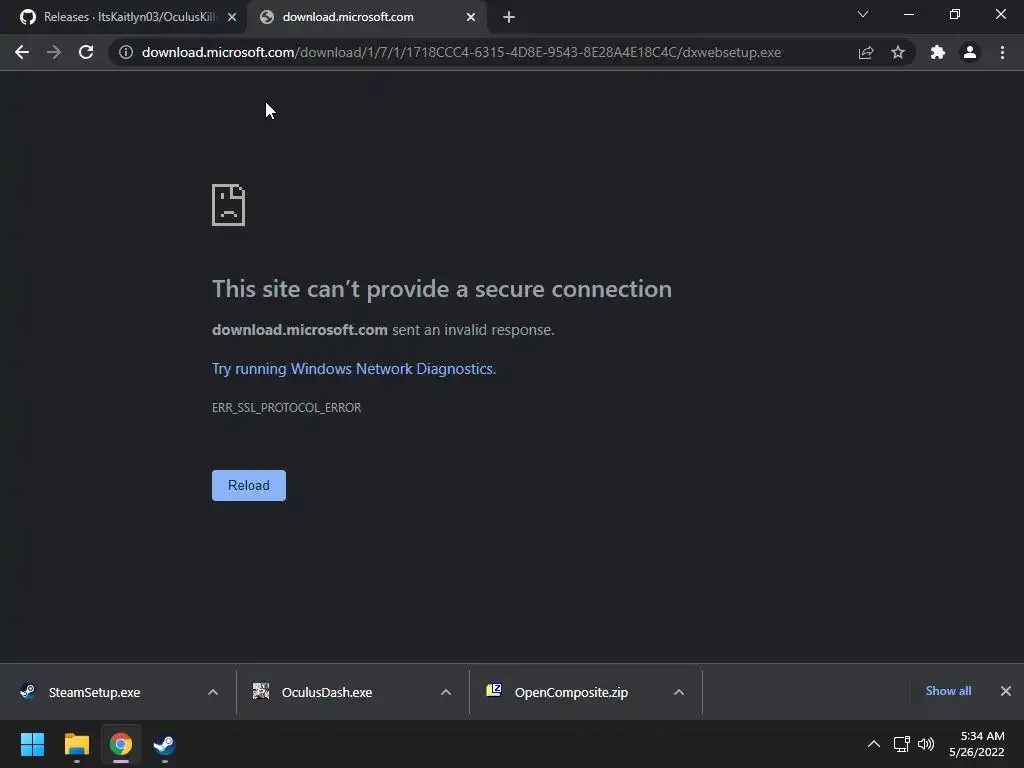This screenshot has height=768, width=1024.
Task: Minimize the Chrome window
Action: pos(909,14)
